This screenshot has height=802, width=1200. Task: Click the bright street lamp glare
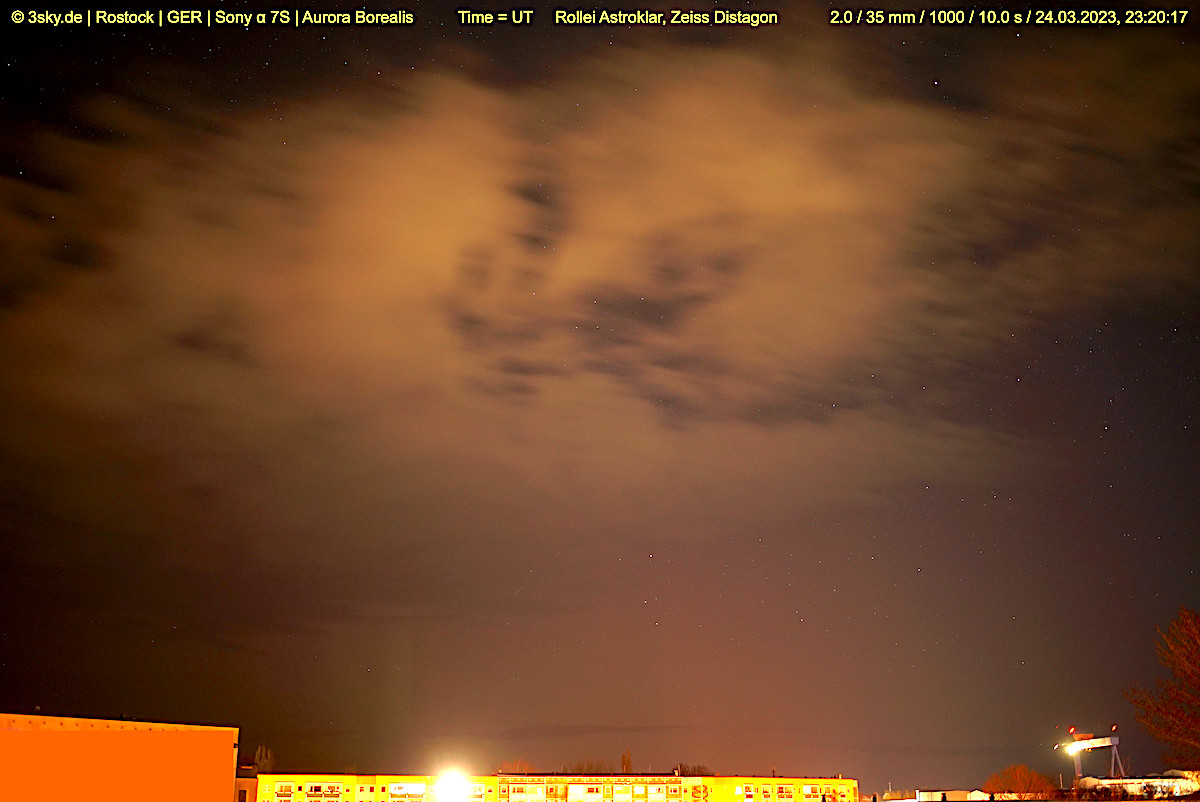click(x=452, y=783)
